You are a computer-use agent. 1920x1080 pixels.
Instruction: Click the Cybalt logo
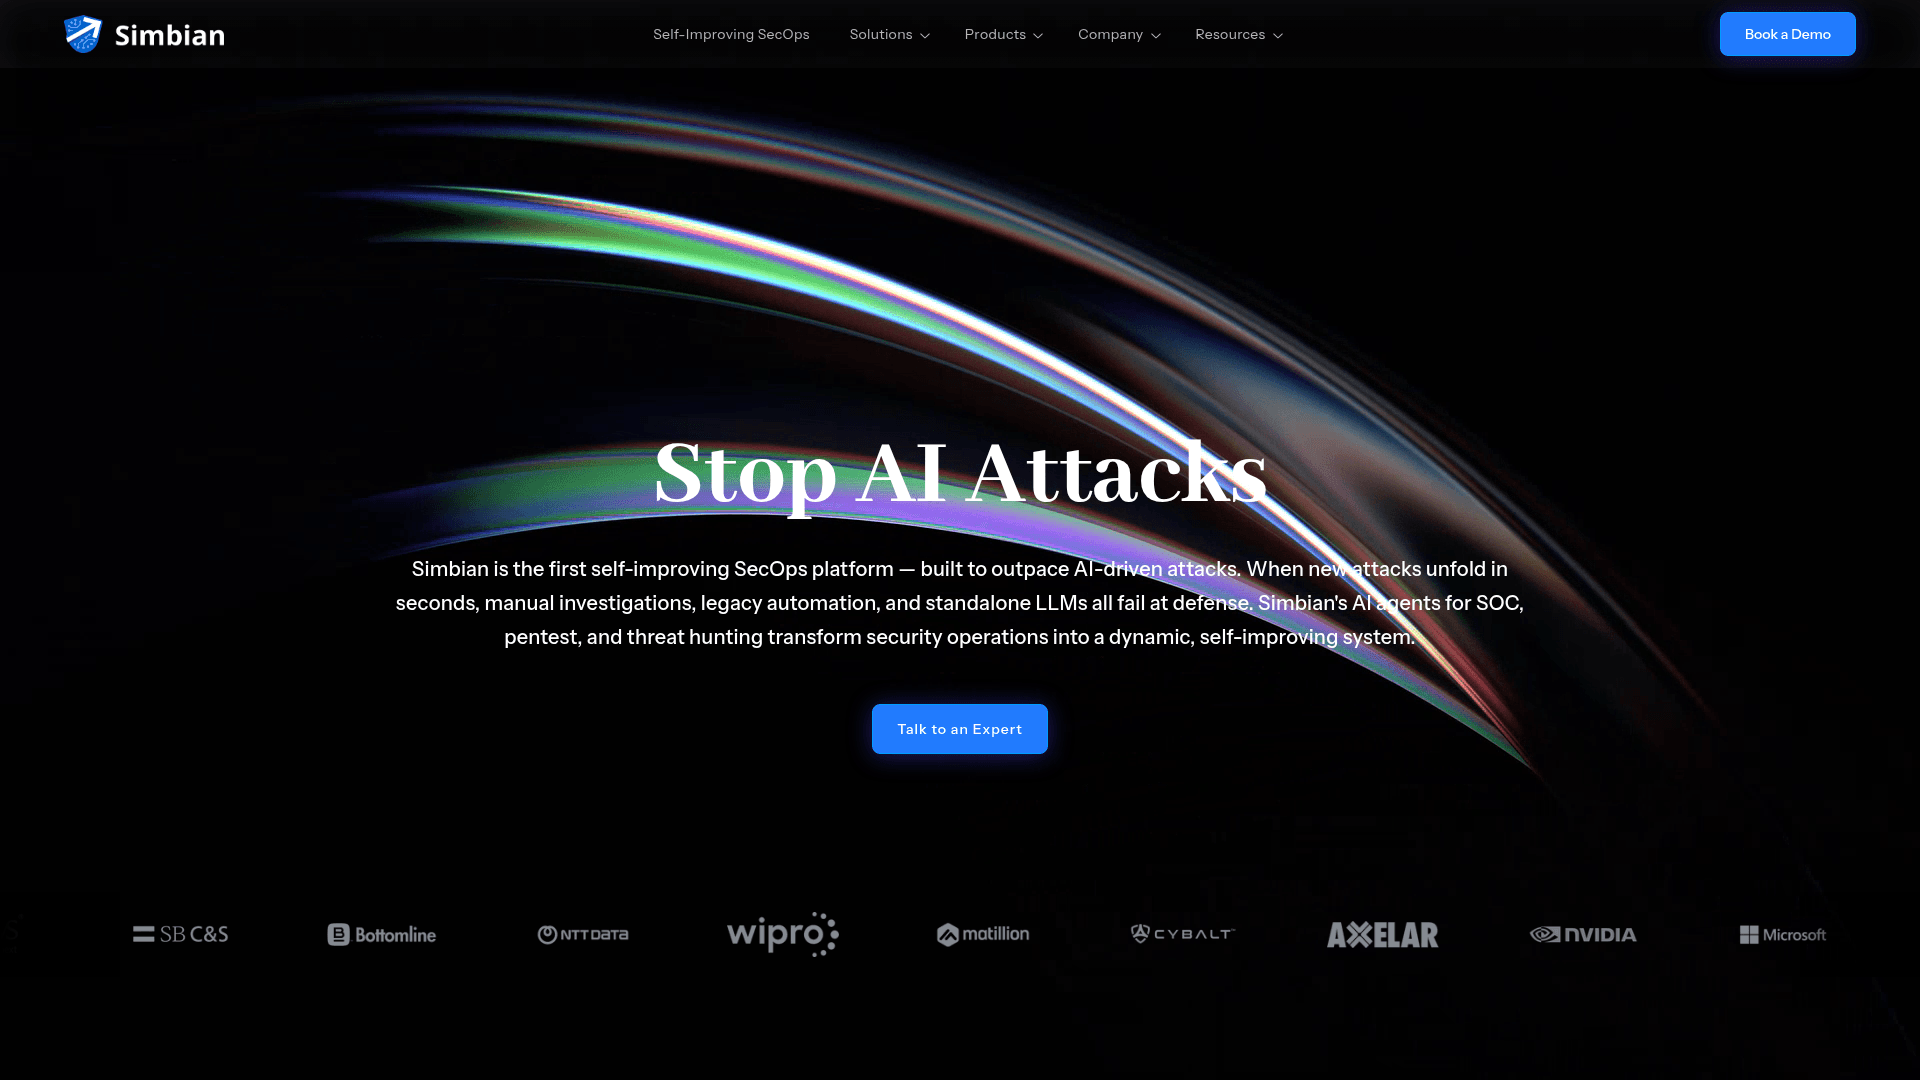pyautogui.click(x=1183, y=933)
